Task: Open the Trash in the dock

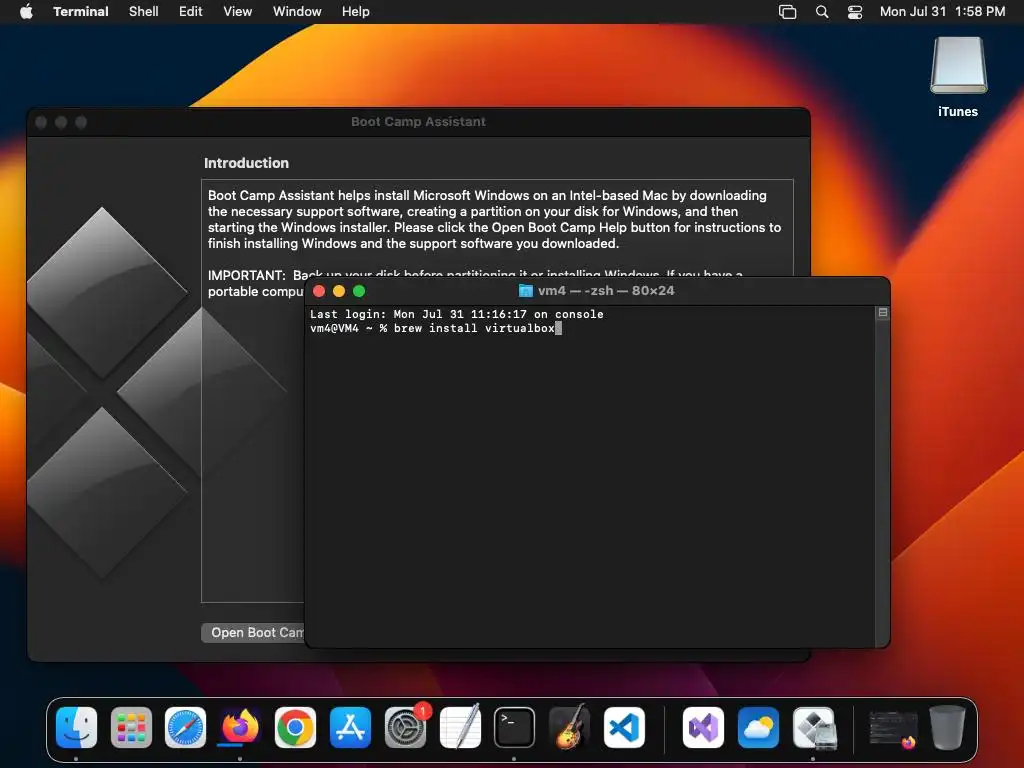Action: (948, 728)
